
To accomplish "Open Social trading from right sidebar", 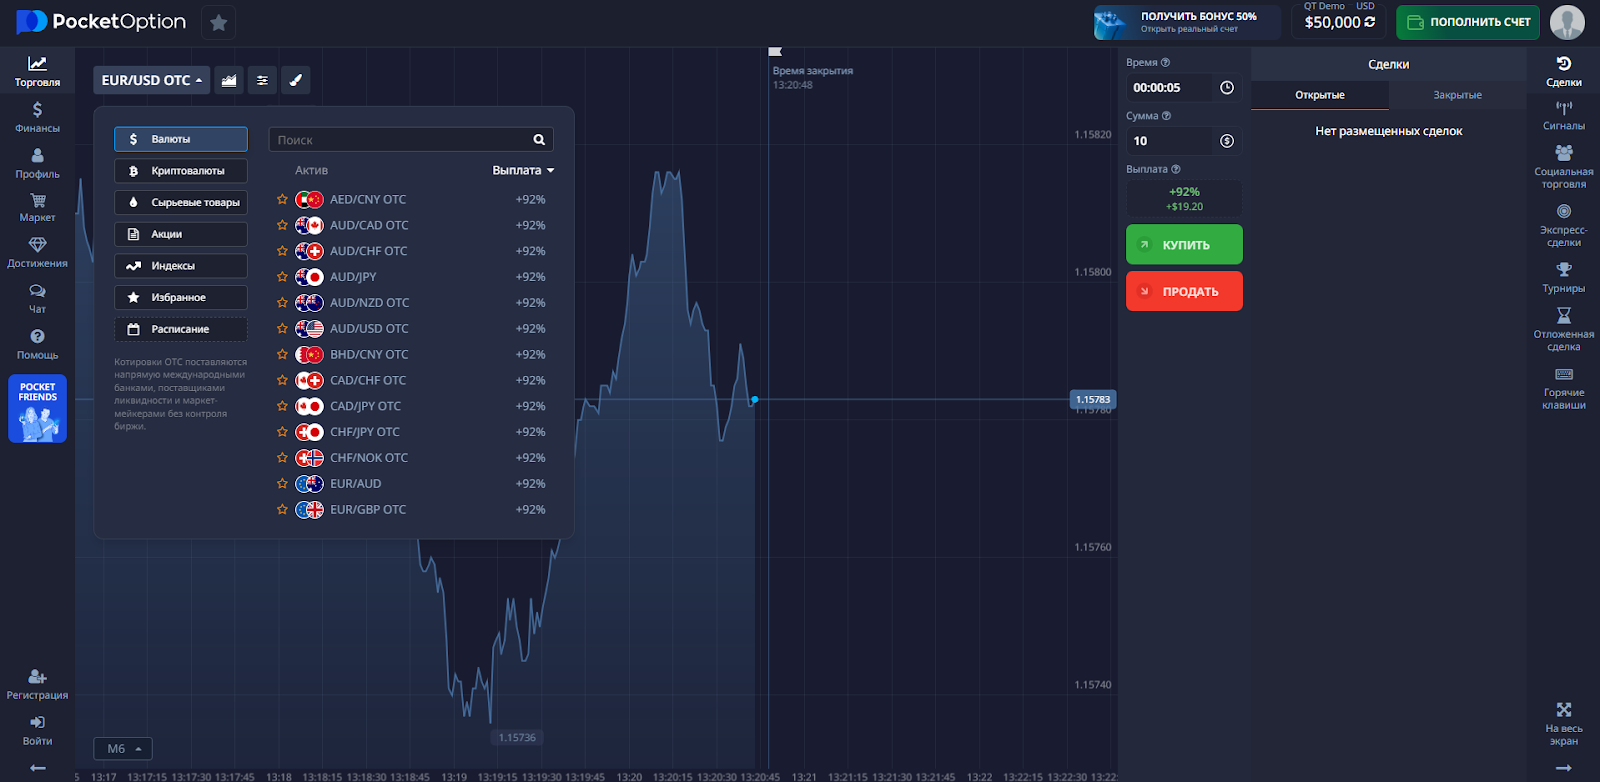I will click(1563, 165).
